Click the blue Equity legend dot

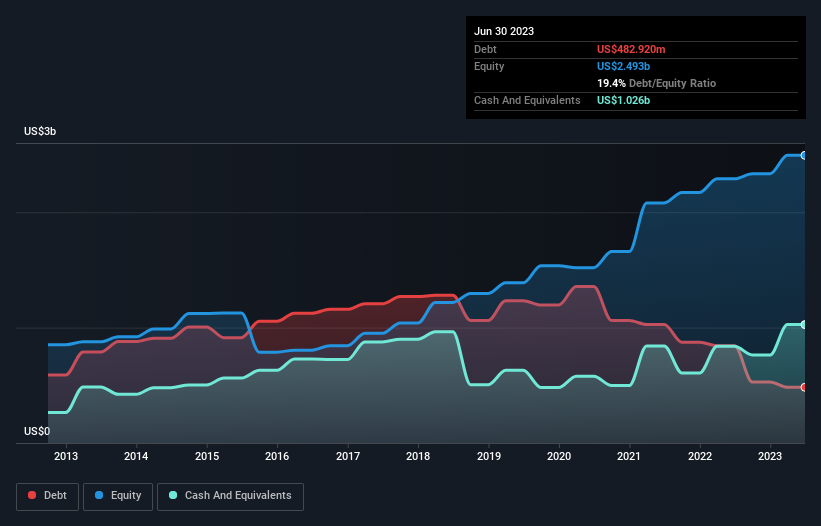(99, 495)
